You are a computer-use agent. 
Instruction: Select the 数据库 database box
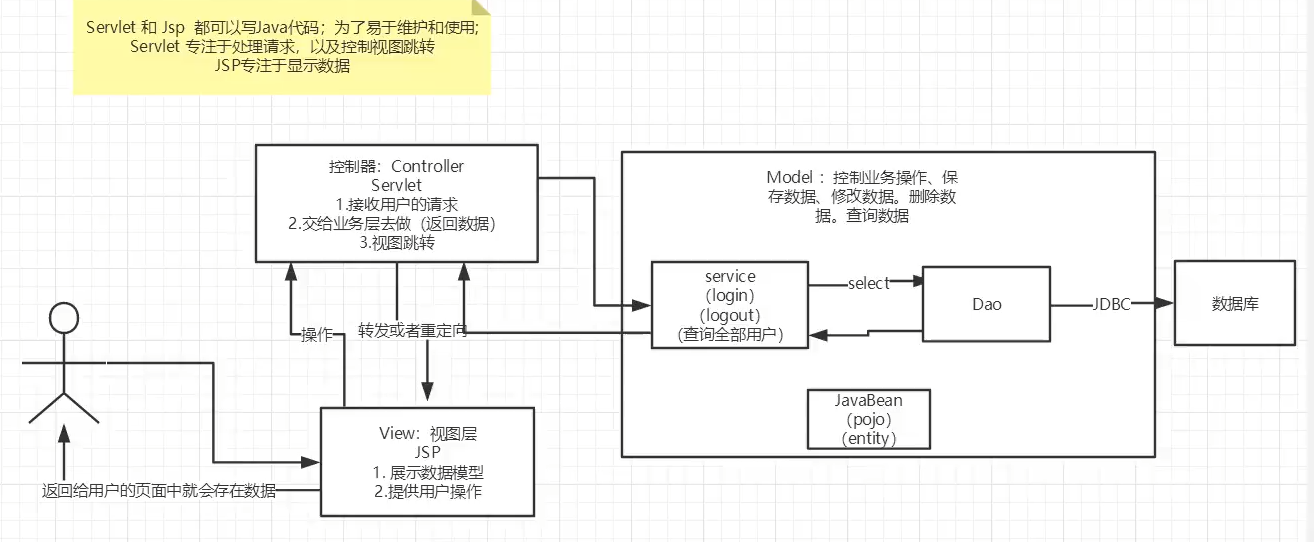[1235, 303]
